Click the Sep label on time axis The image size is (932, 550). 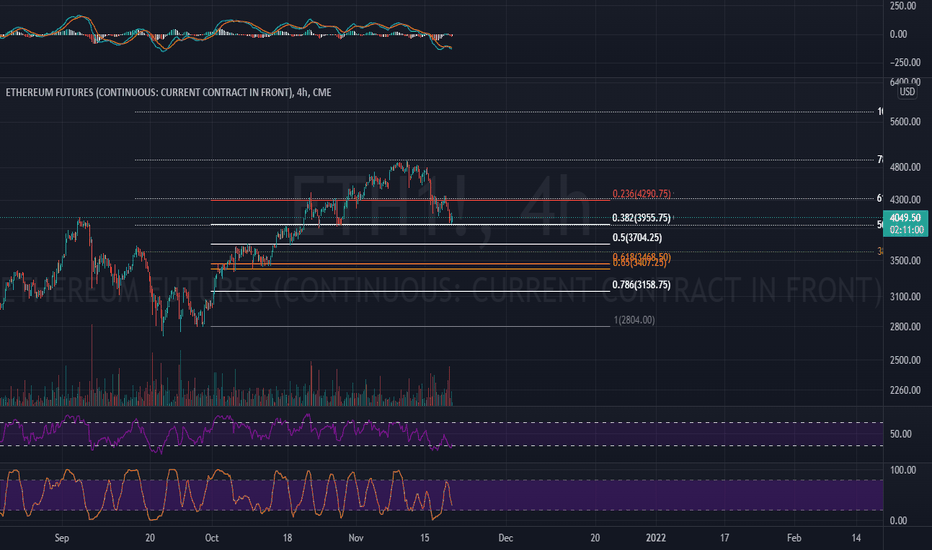[x=62, y=538]
